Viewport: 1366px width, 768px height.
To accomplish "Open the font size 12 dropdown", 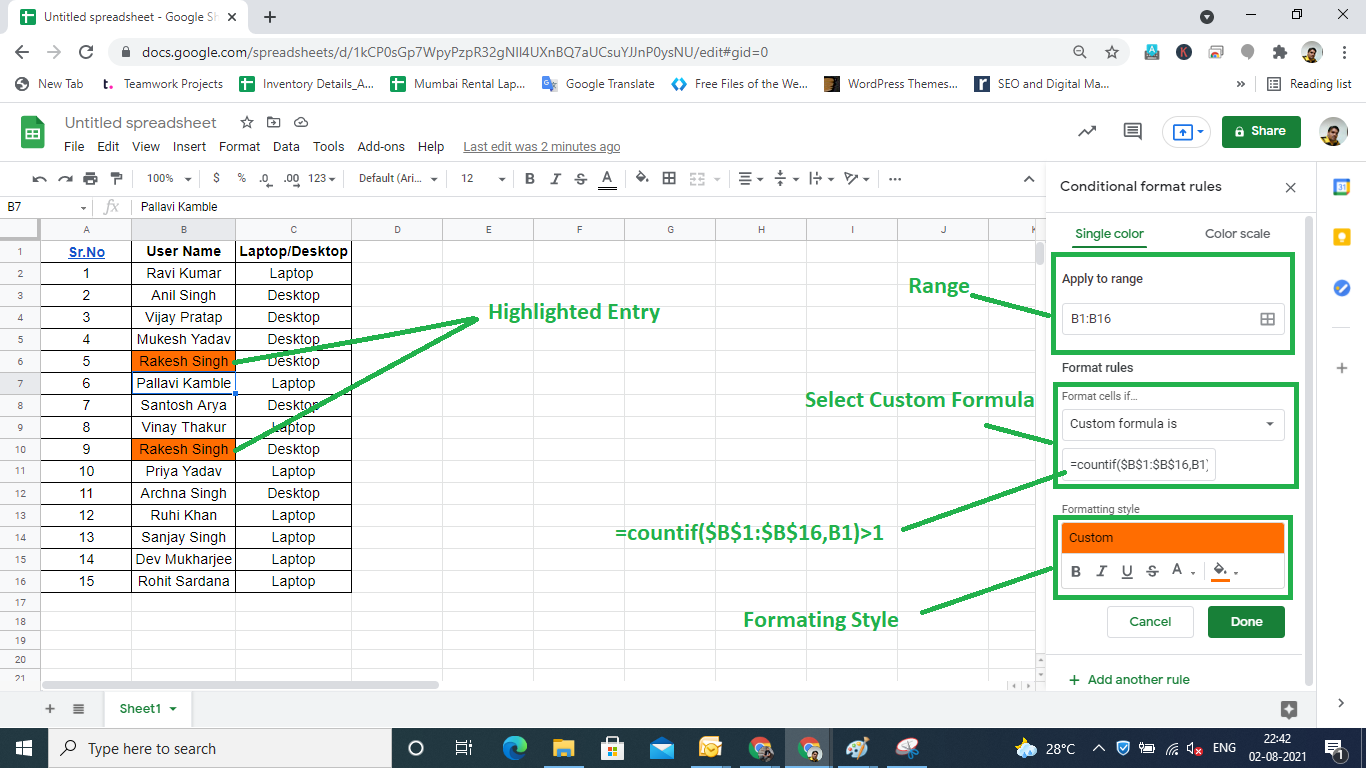I will [483, 178].
